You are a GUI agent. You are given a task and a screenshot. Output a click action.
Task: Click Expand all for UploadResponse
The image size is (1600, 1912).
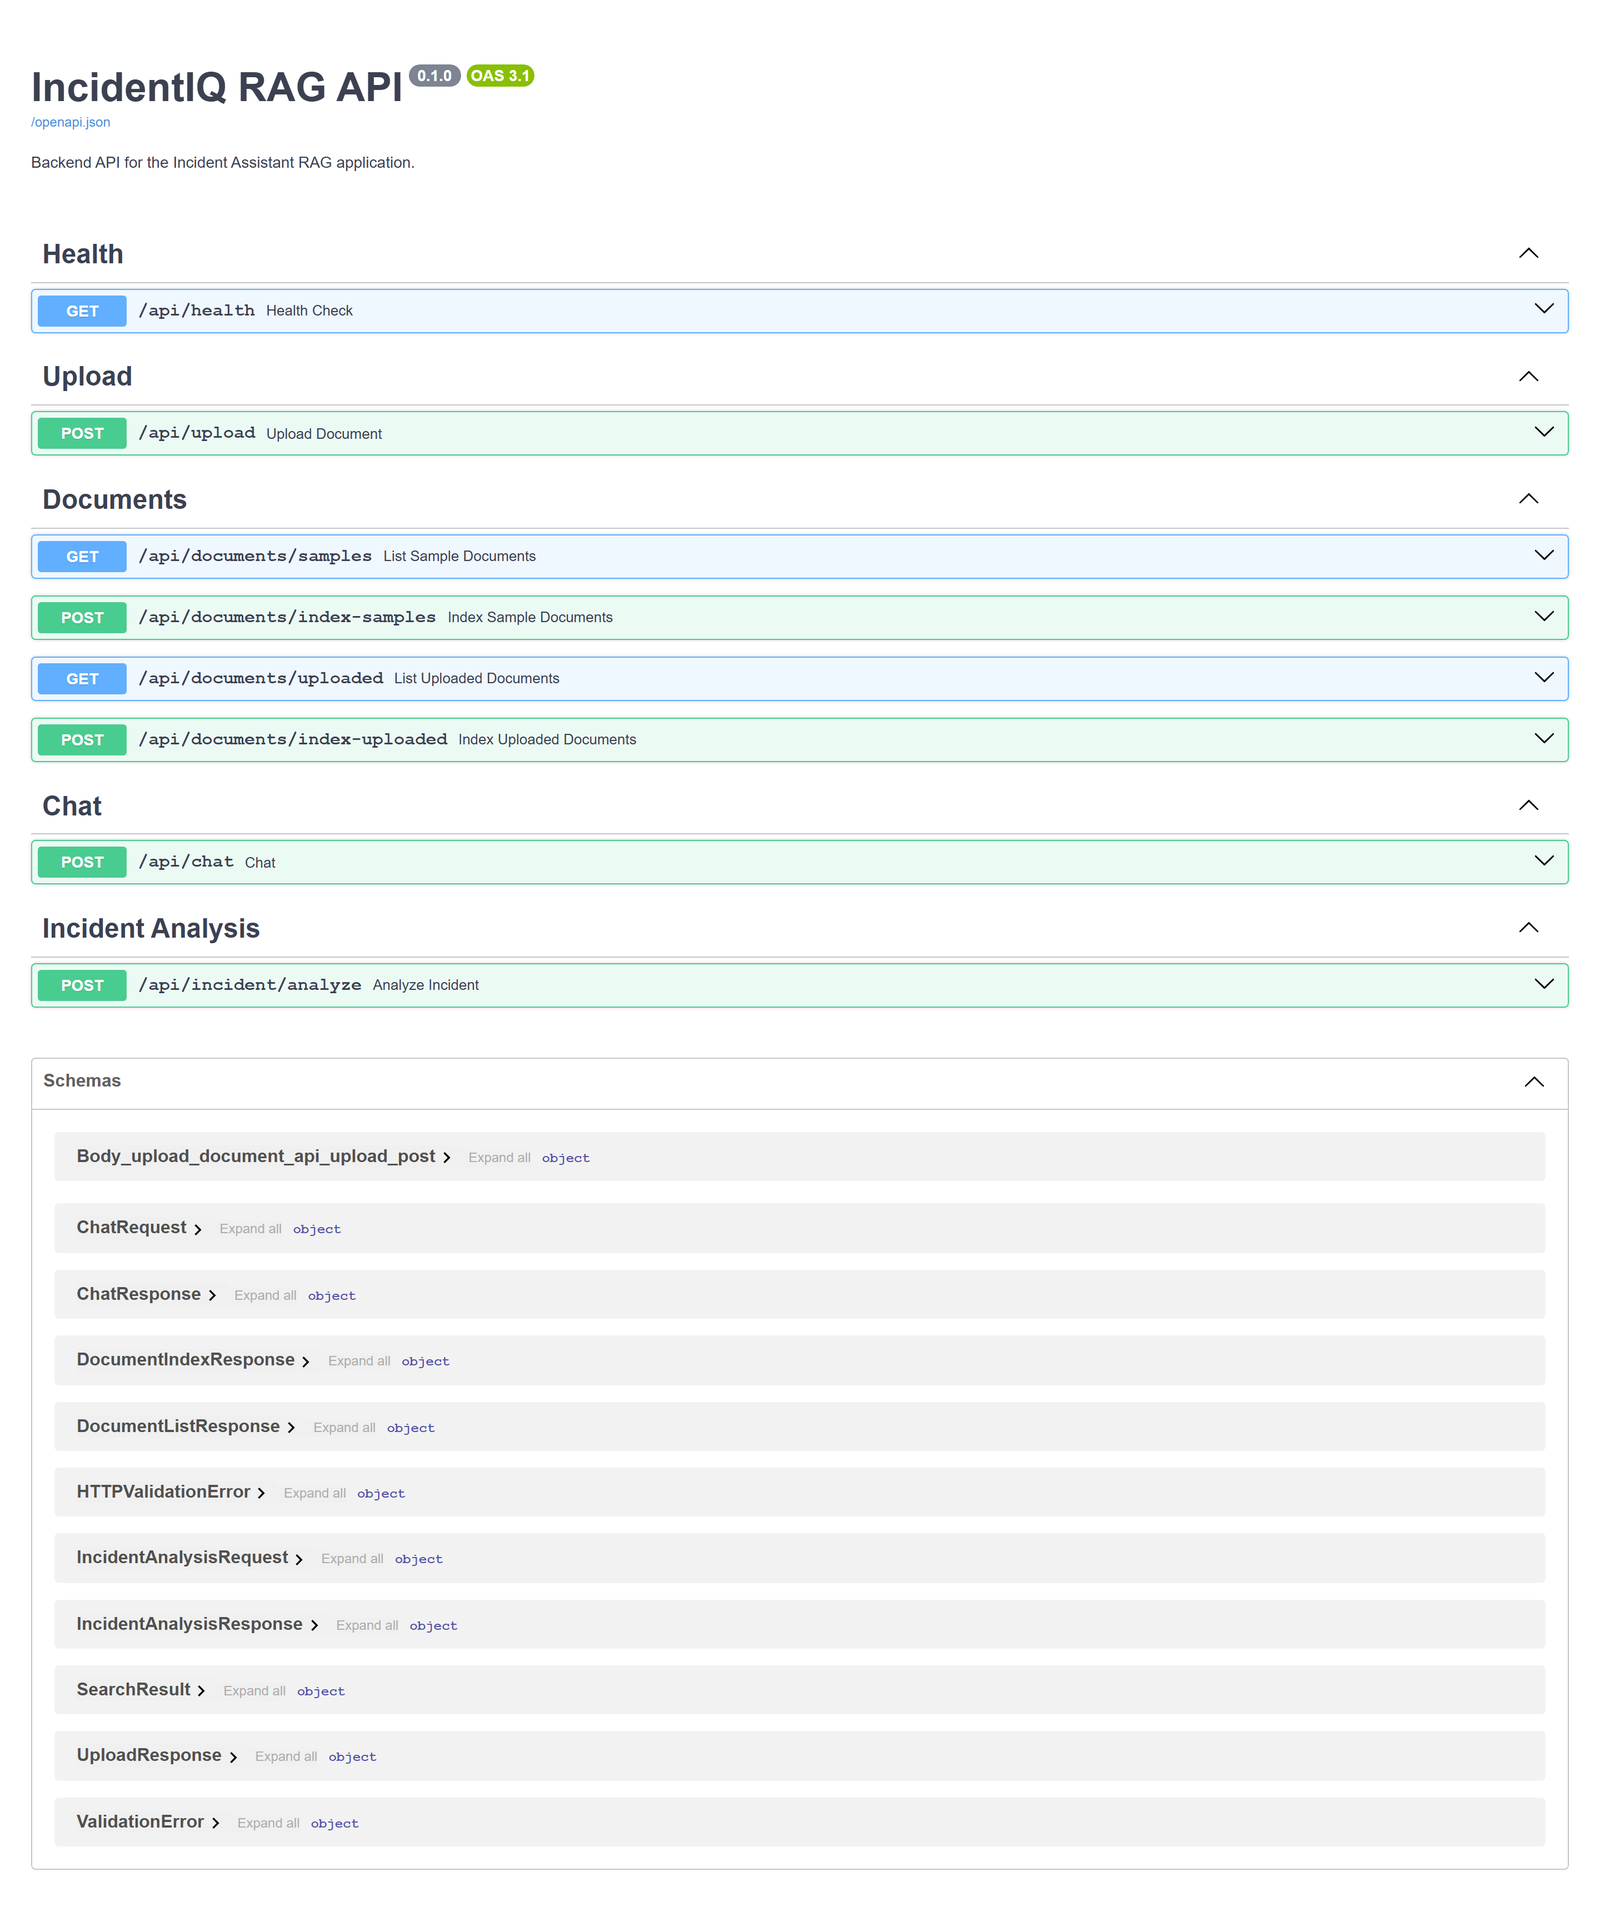pyautogui.click(x=286, y=1757)
